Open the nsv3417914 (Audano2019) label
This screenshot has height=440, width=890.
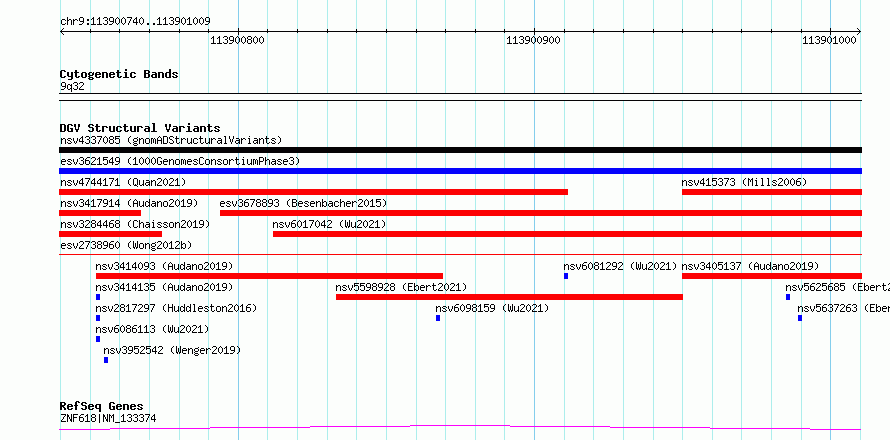click(x=129, y=203)
